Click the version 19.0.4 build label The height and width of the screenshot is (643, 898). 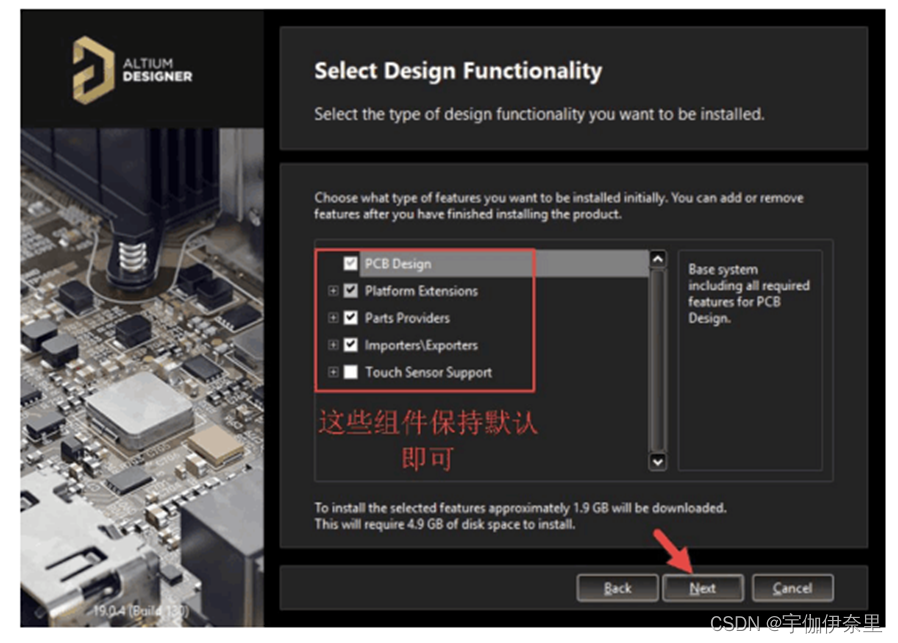click(x=141, y=610)
